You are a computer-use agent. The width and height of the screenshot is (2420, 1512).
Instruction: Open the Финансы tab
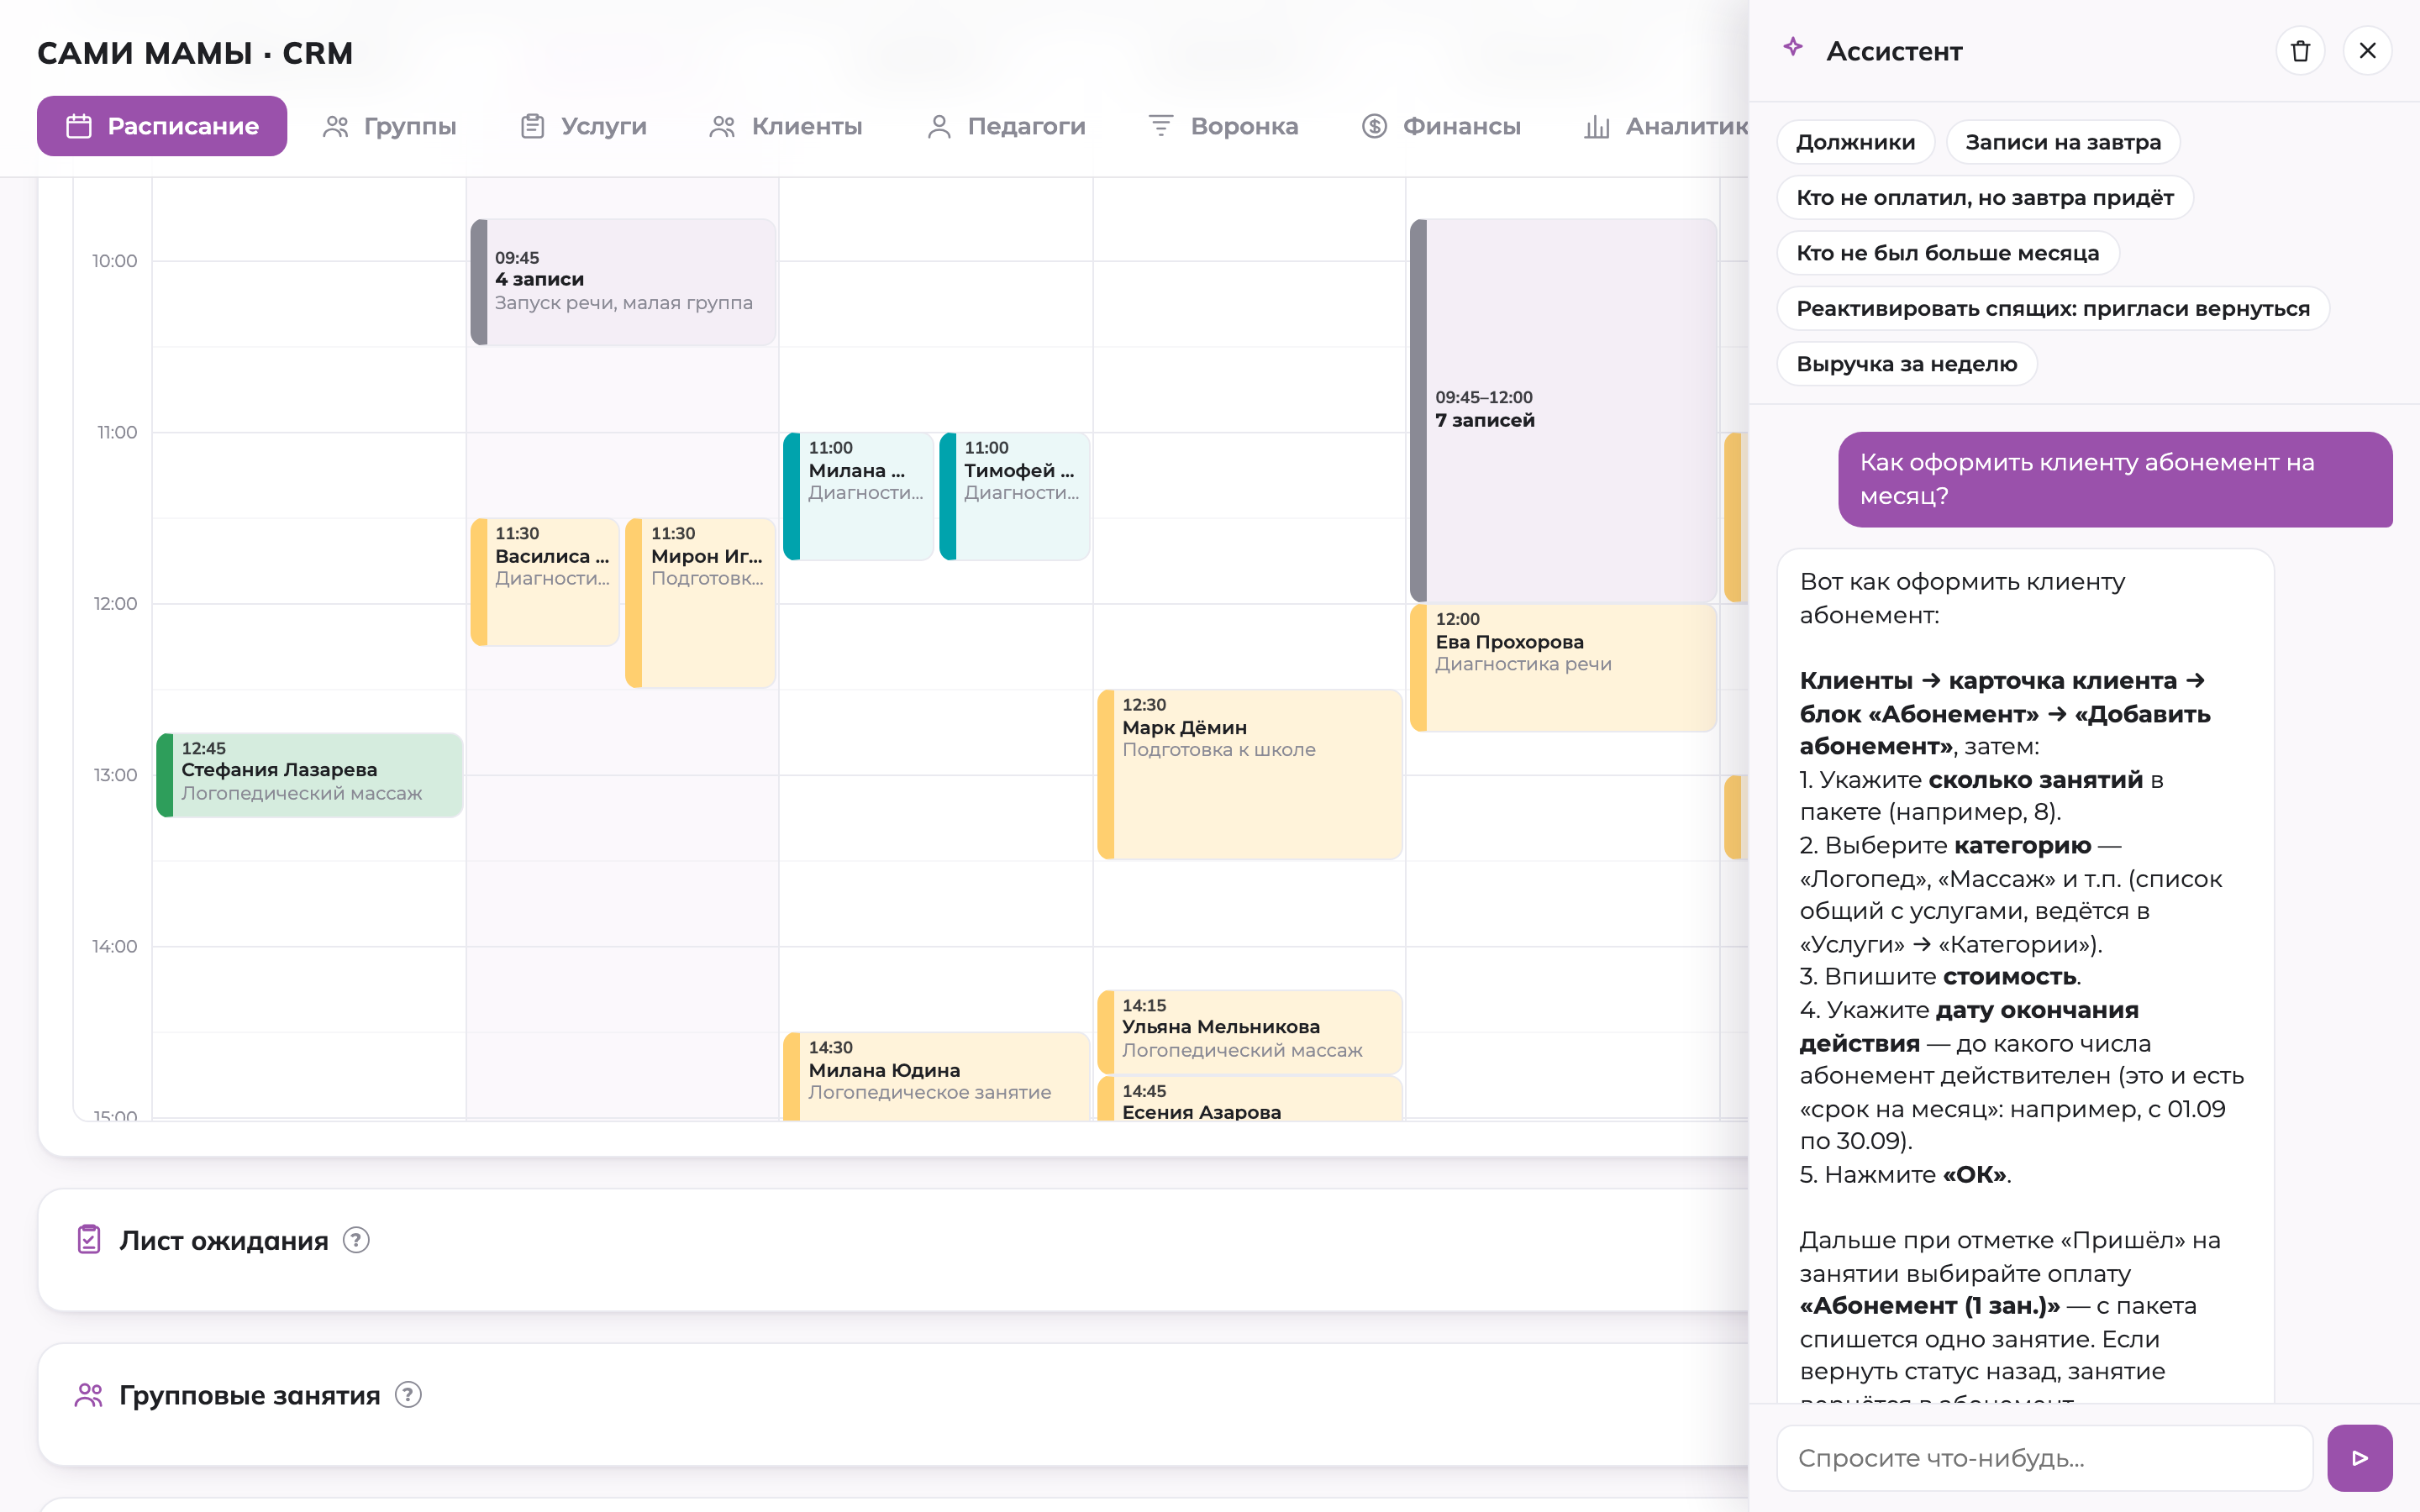pyautogui.click(x=1441, y=126)
